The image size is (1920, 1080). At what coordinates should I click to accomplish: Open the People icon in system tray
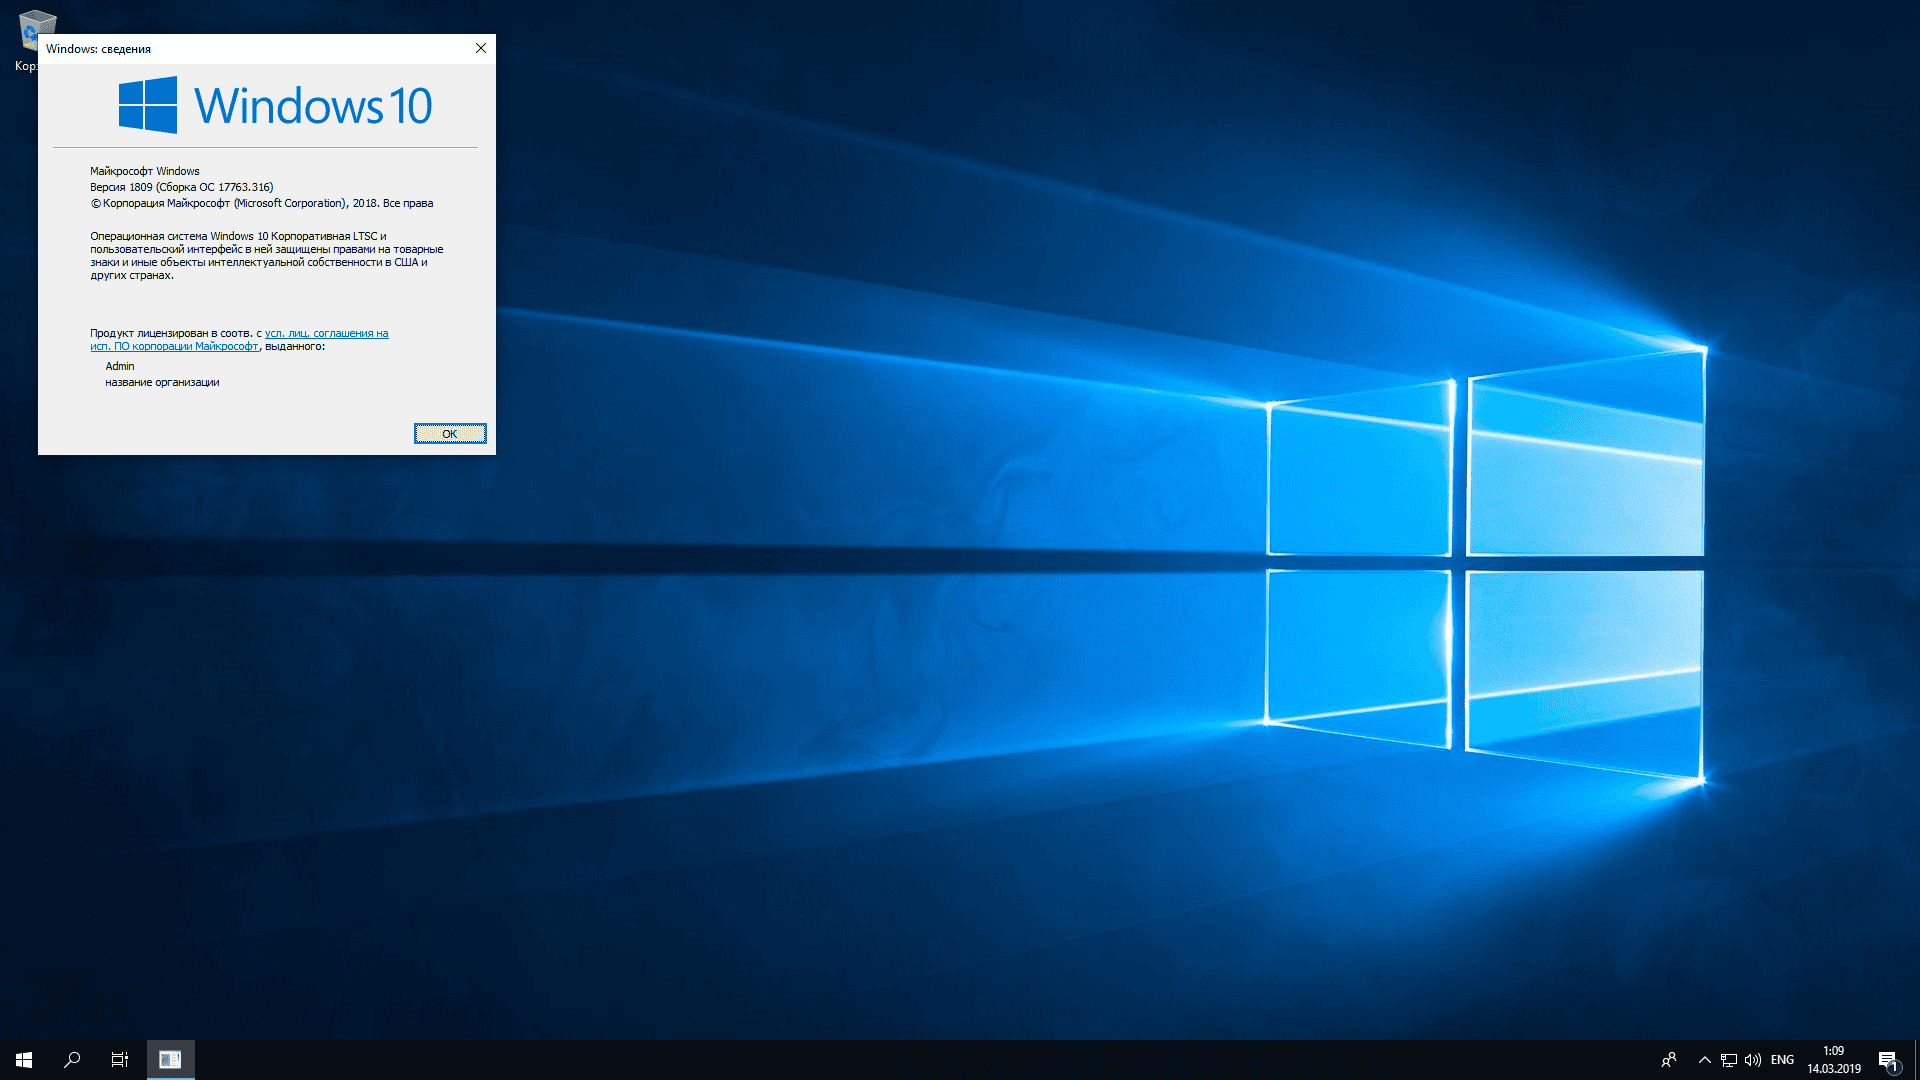pyautogui.click(x=1669, y=1060)
